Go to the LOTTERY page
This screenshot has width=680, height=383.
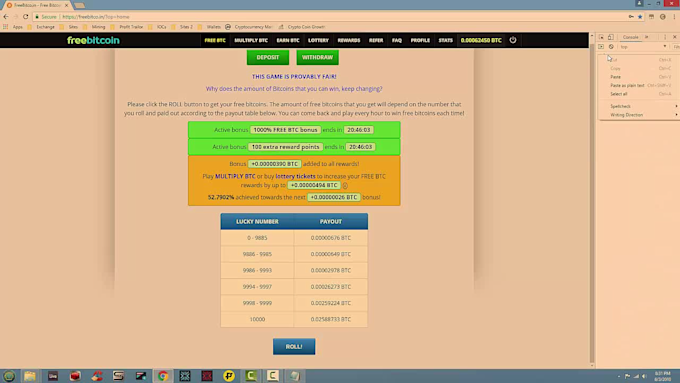coord(318,40)
